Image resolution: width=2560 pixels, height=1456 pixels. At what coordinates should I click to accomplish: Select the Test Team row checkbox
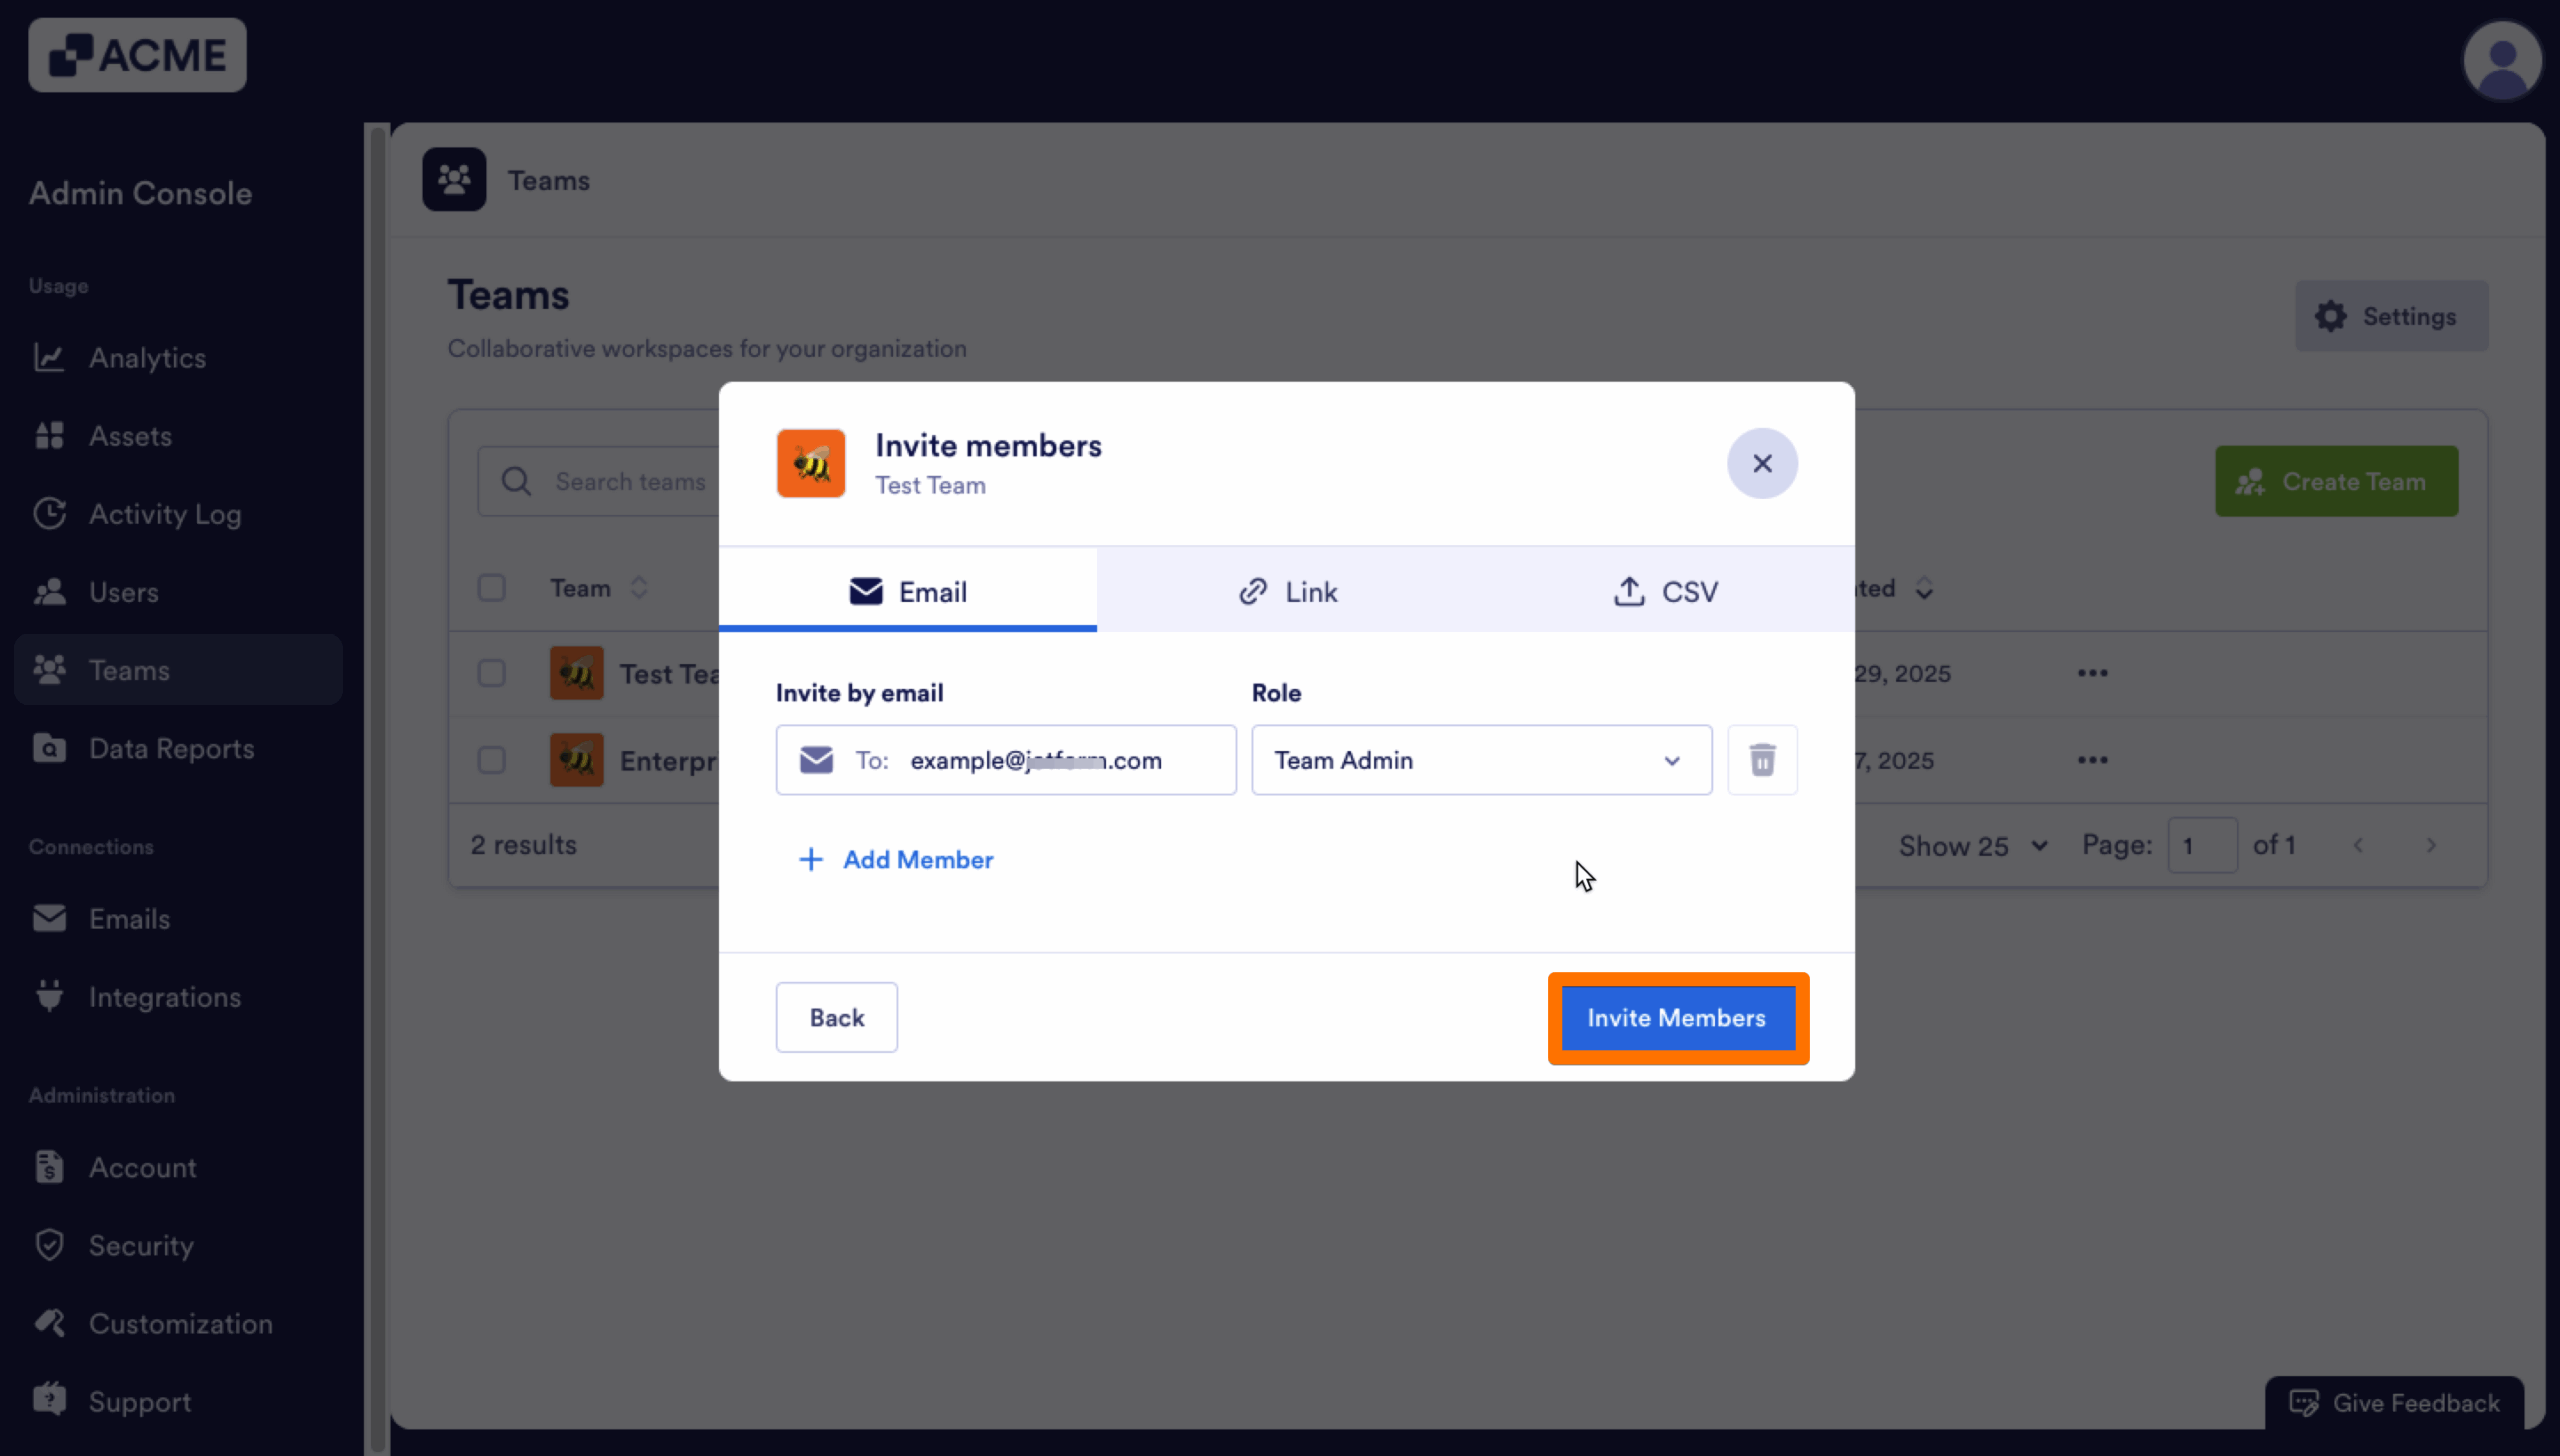(491, 673)
